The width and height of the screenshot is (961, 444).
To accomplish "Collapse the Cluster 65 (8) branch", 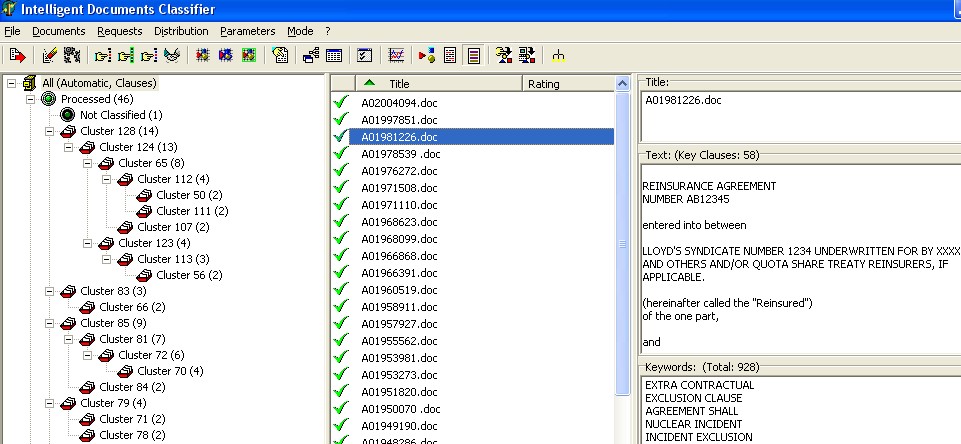I will 88,163.
